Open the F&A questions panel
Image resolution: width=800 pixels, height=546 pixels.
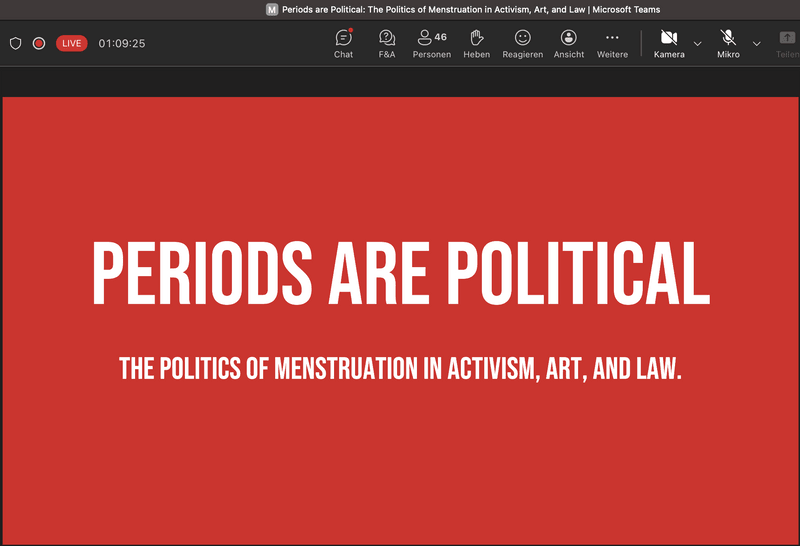387,43
